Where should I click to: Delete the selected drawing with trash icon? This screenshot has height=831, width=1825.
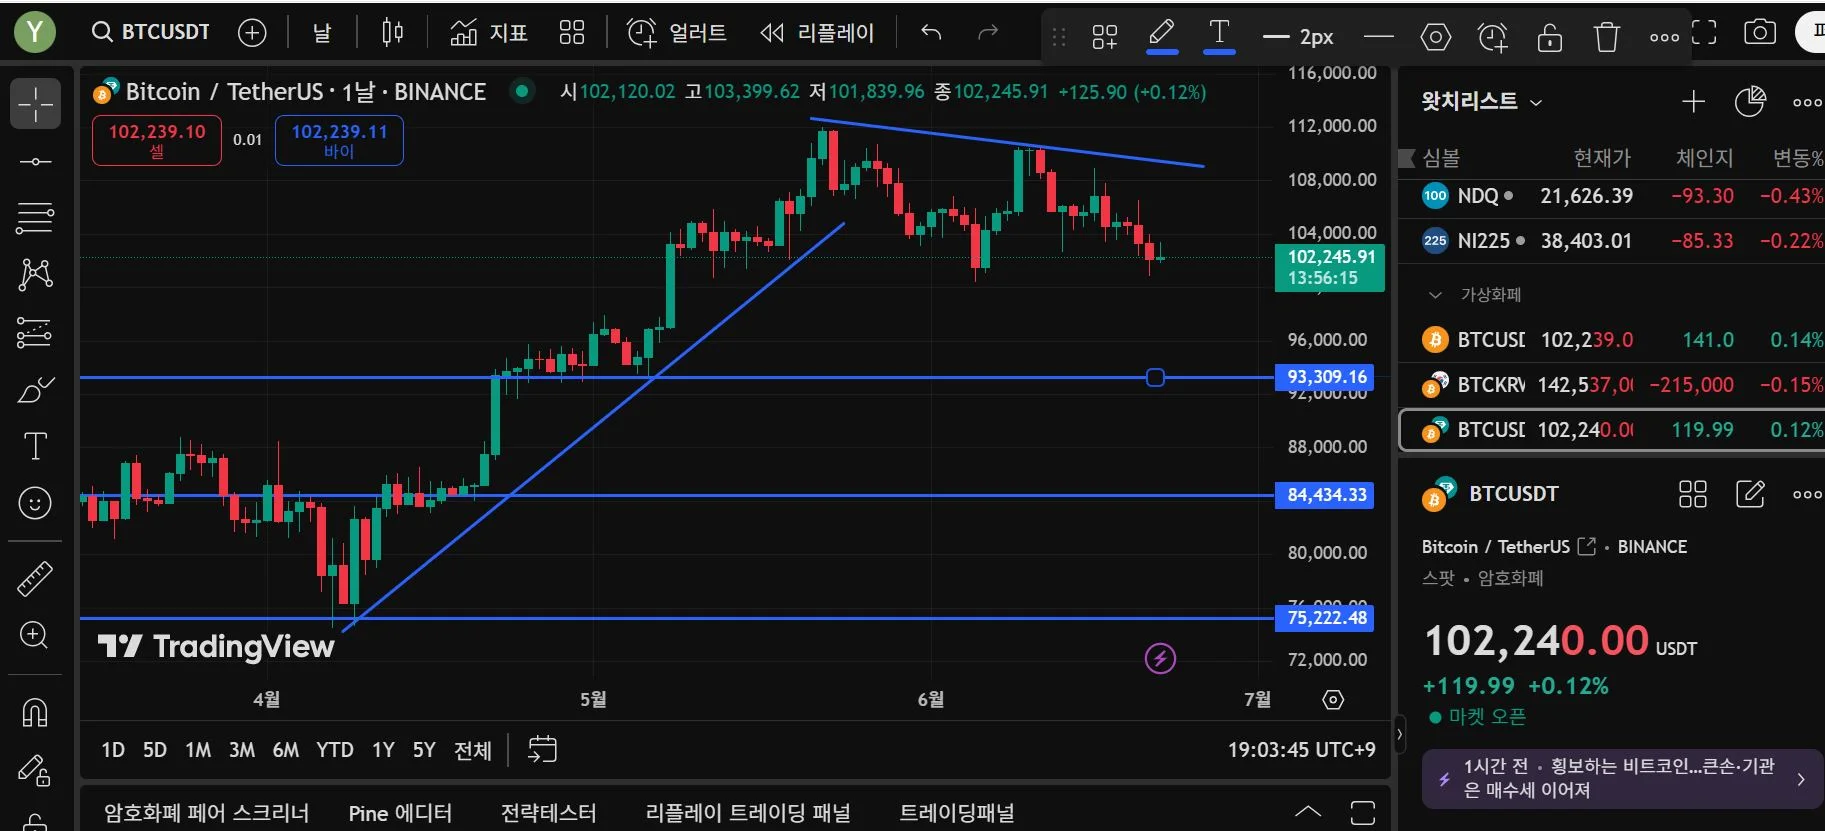[1606, 37]
